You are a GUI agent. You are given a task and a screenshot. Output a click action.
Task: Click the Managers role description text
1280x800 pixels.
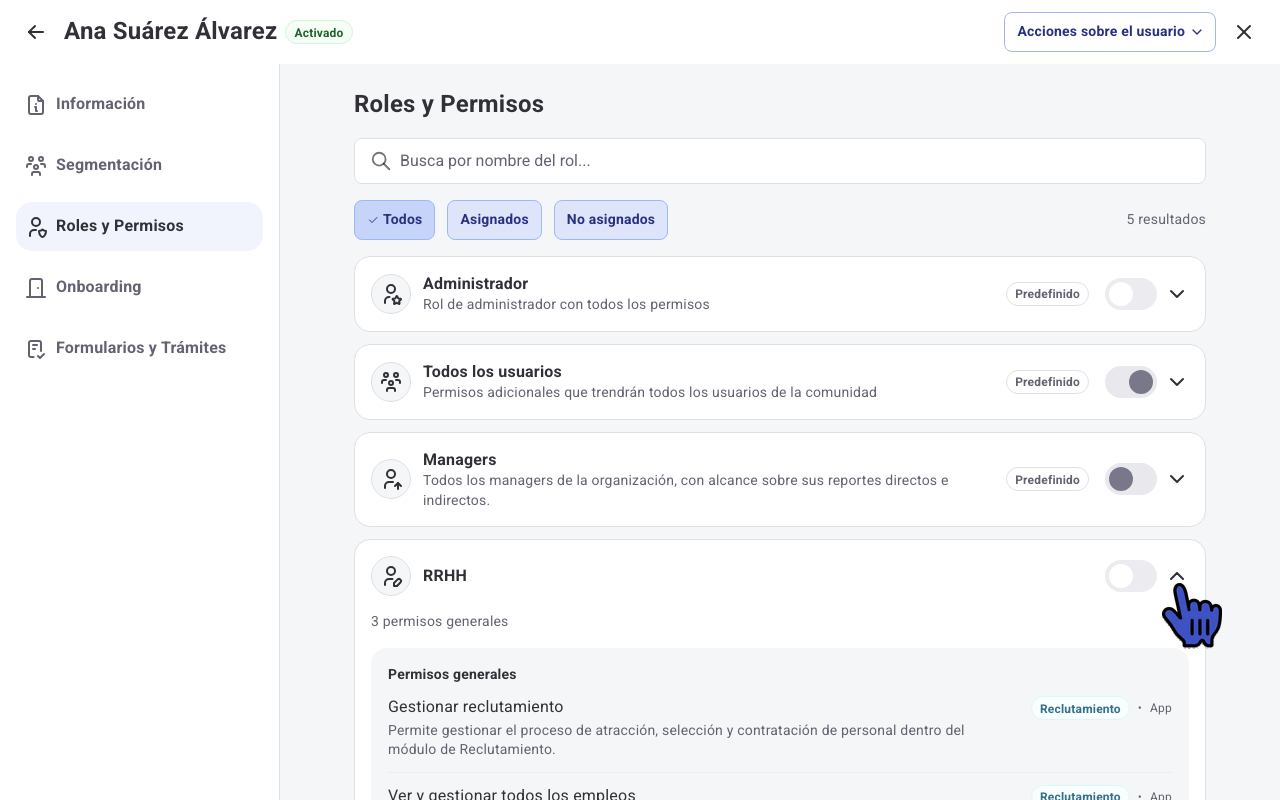coord(686,490)
